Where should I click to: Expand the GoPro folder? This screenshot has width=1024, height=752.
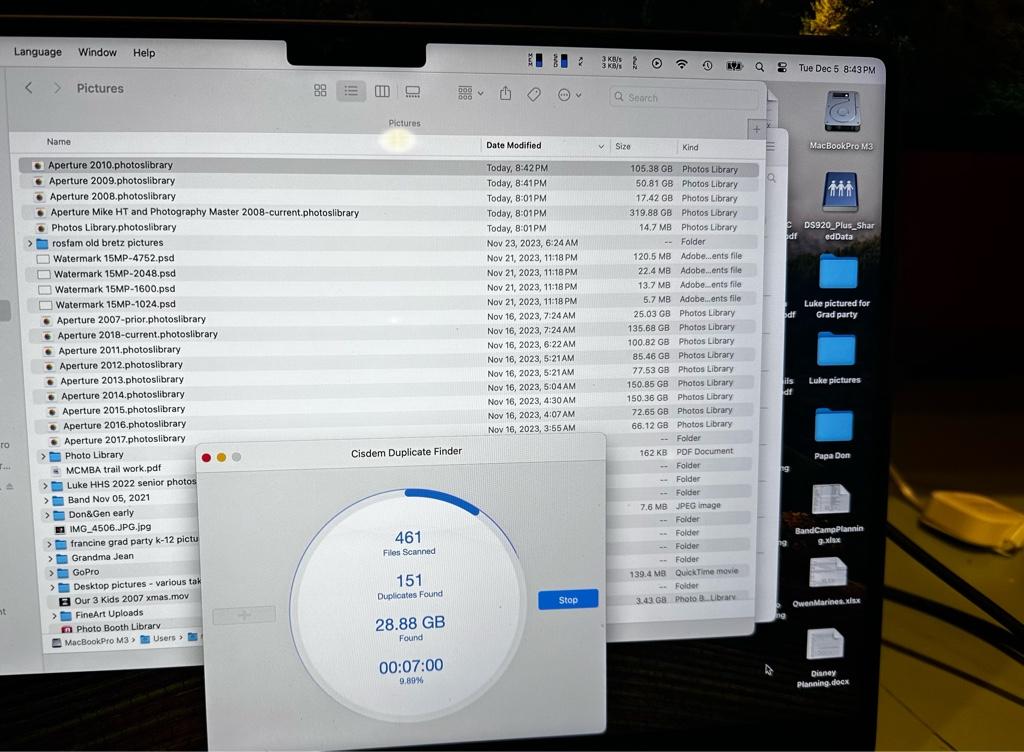tap(52, 573)
